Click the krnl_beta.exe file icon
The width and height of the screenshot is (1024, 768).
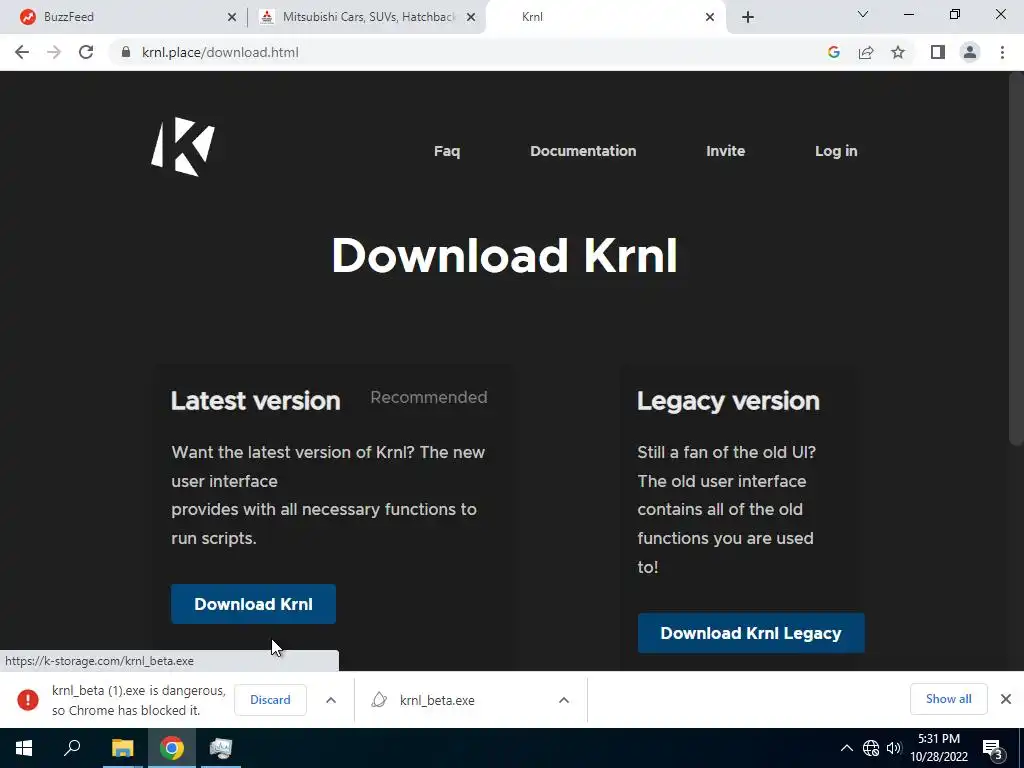(379, 700)
